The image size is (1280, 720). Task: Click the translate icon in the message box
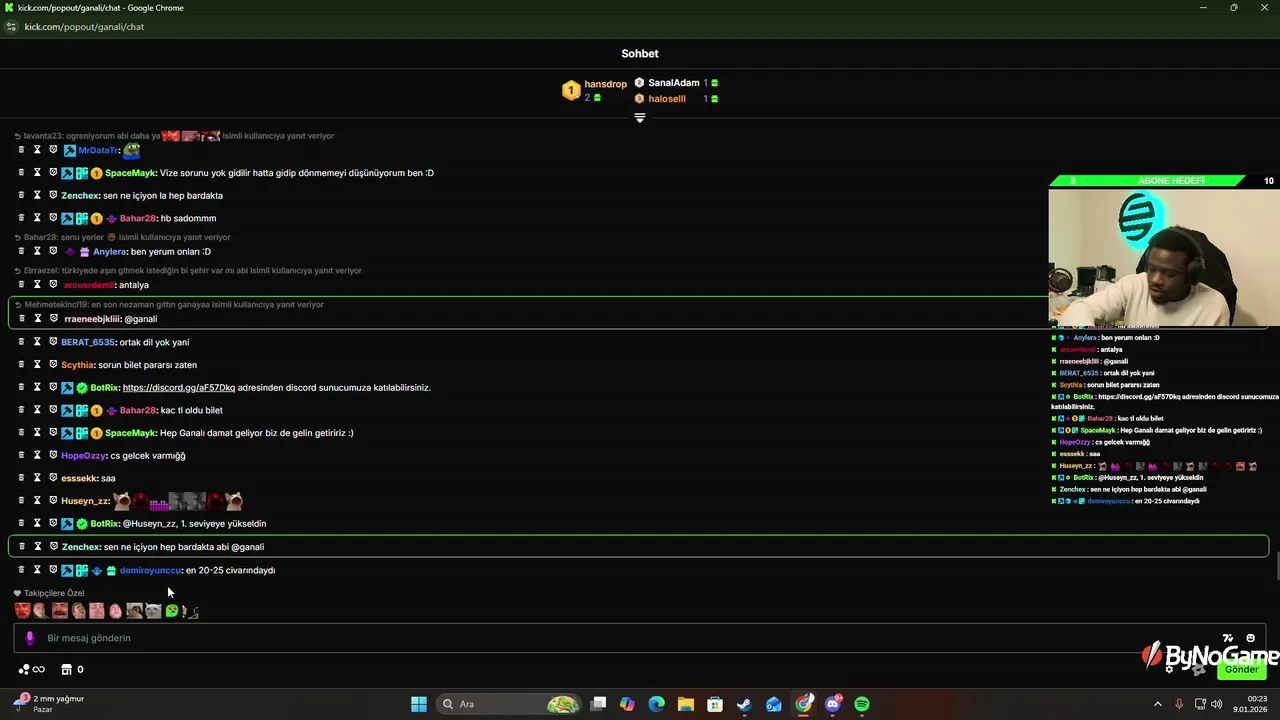[x=1228, y=638]
